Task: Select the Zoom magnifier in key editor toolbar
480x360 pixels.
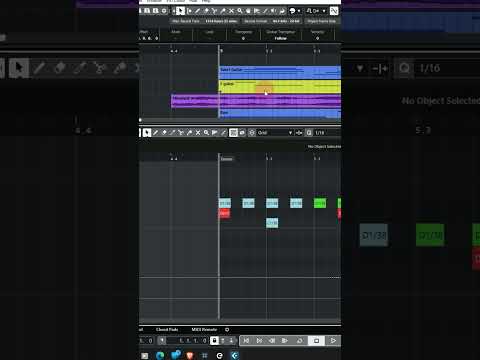Action: click(206, 133)
